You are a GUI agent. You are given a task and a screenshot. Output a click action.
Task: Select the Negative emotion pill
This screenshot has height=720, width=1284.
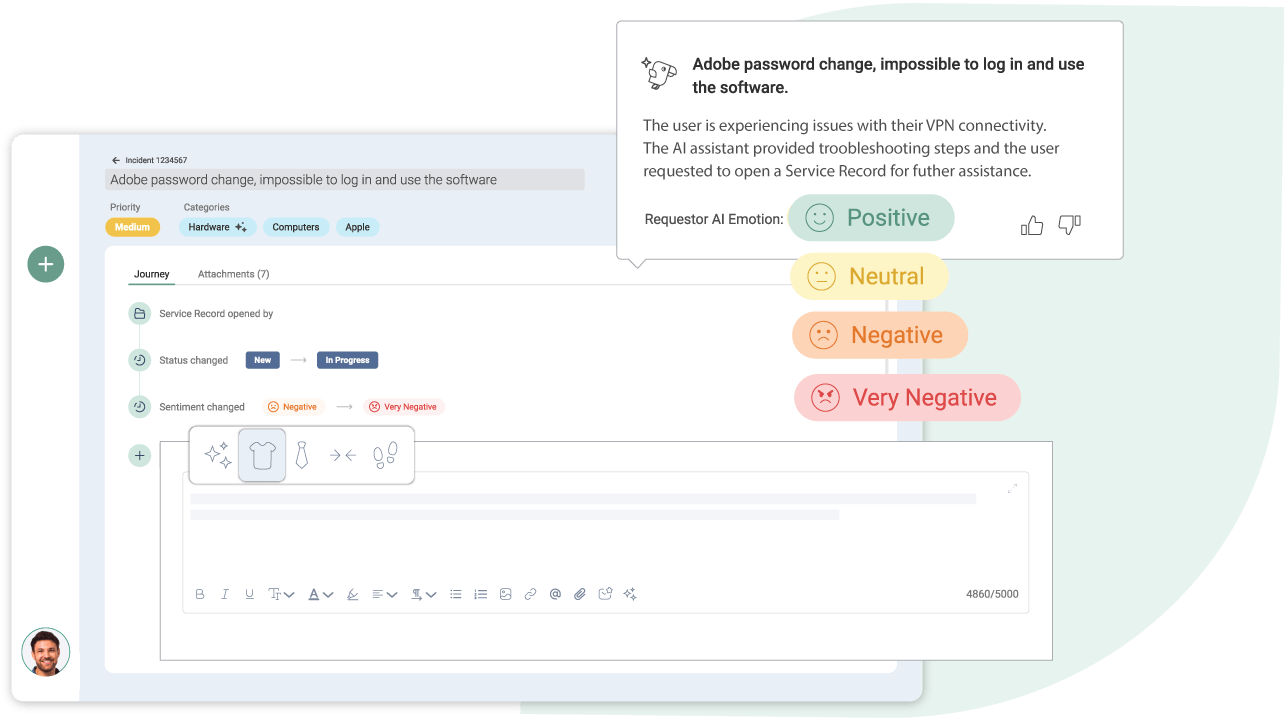pos(880,335)
